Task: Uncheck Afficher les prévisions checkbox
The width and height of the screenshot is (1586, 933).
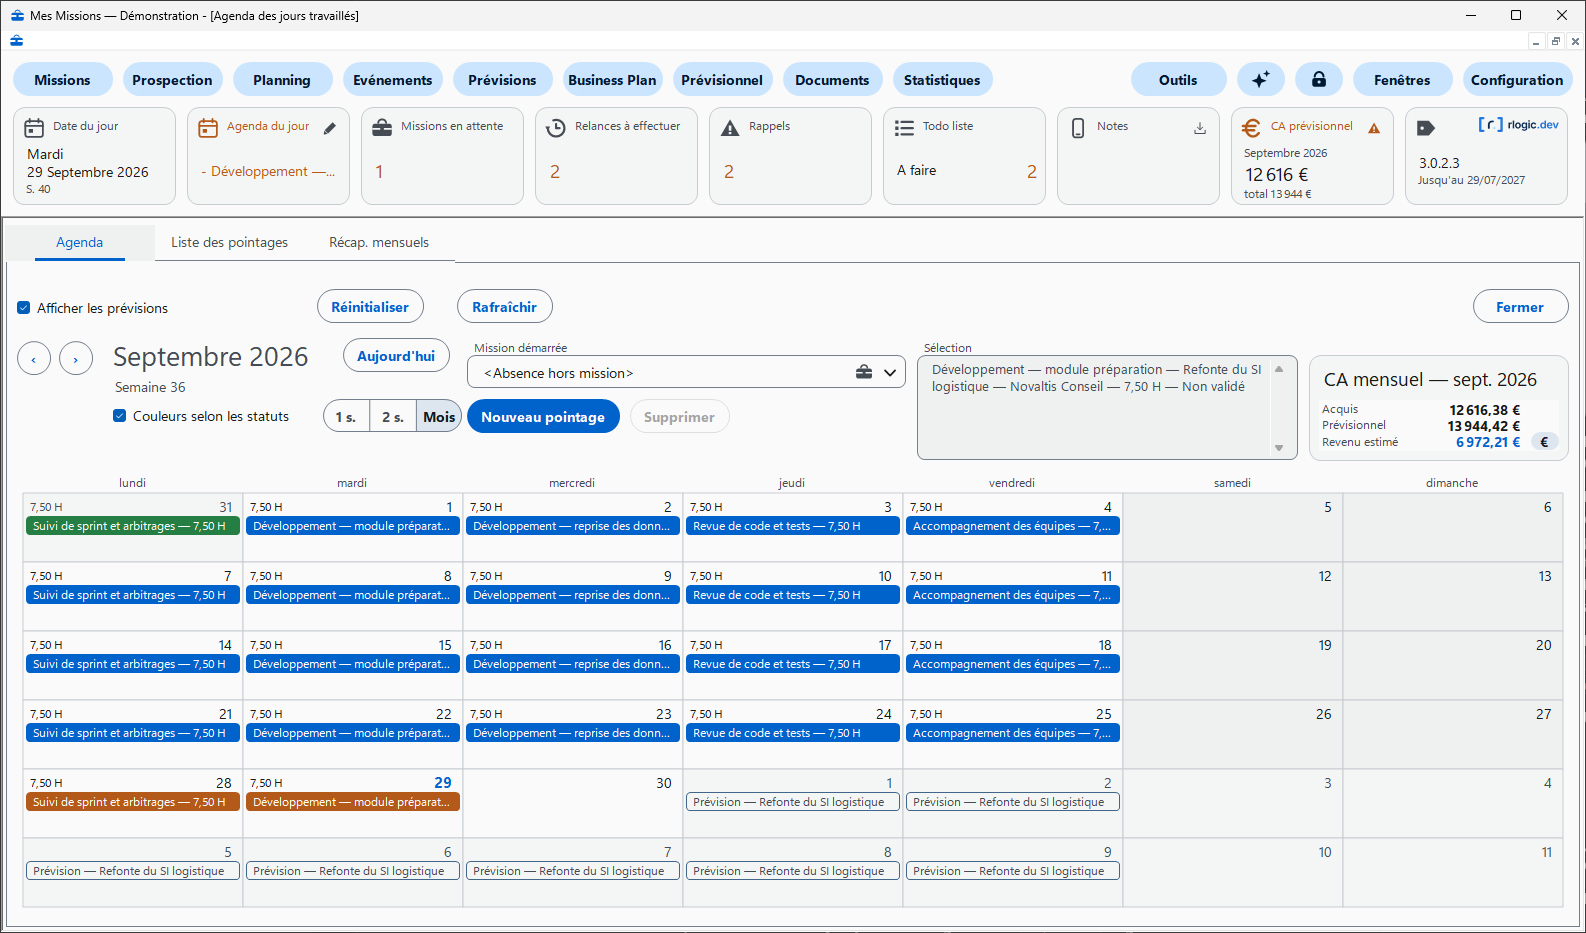Action: [24, 308]
